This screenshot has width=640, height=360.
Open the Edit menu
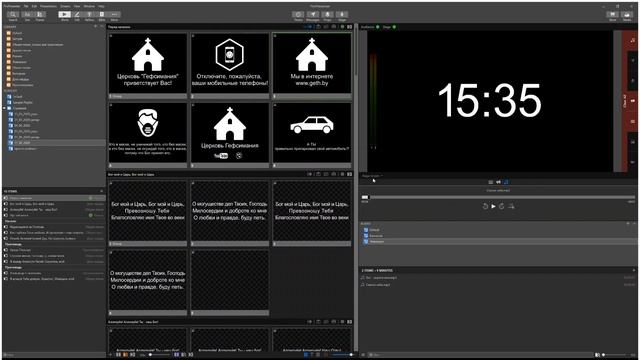click(34, 7)
